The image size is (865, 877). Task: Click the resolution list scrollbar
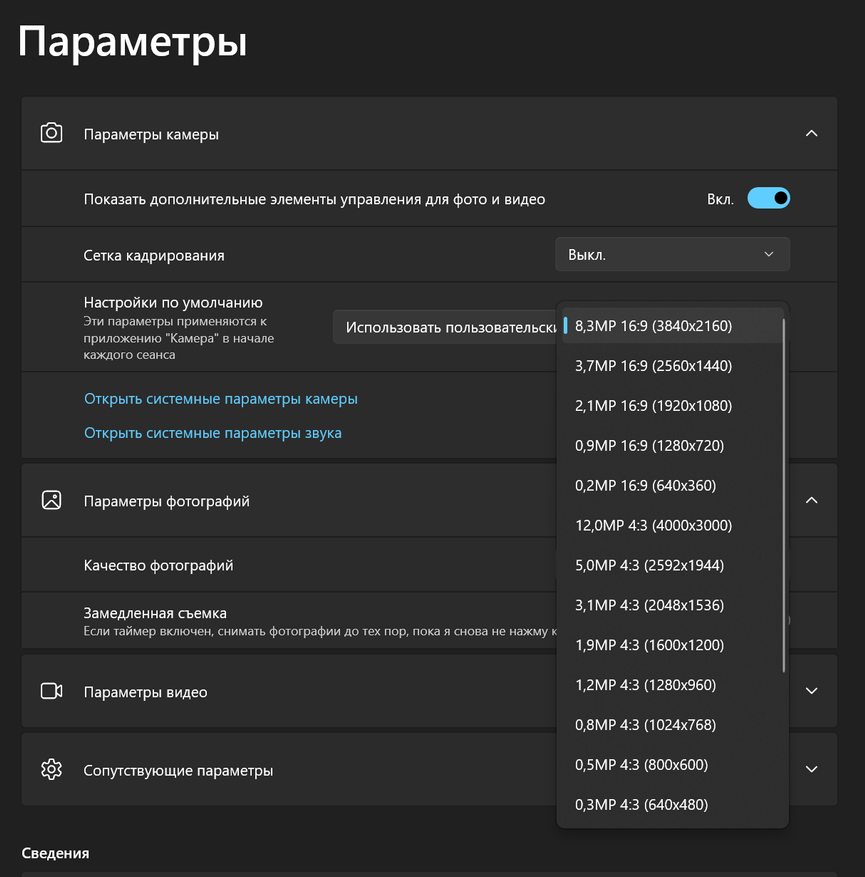[785, 495]
